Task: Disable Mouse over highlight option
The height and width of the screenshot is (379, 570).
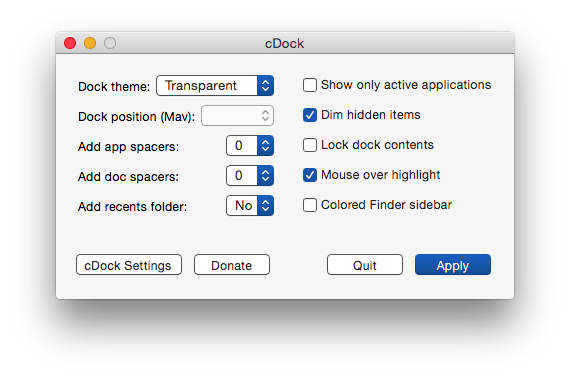Action: 310,175
